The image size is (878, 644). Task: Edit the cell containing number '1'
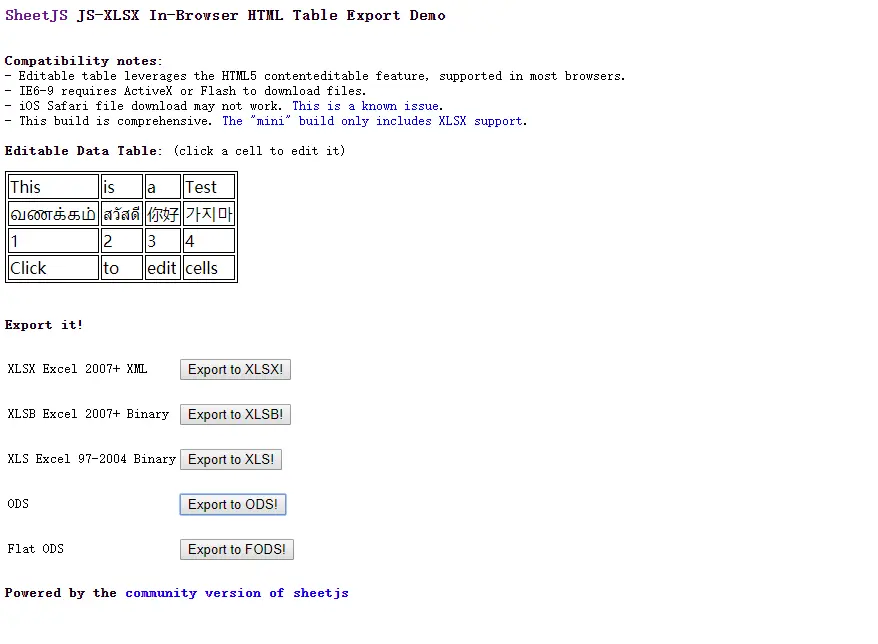tap(53, 241)
